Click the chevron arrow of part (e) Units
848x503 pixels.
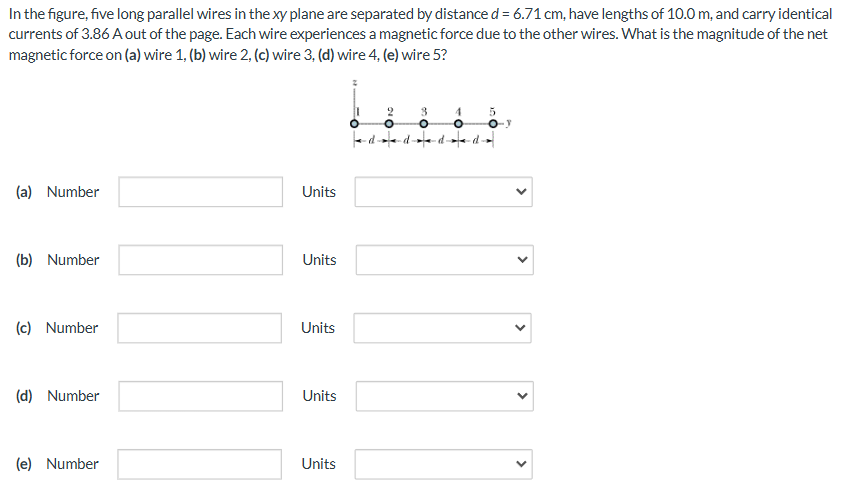click(x=521, y=464)
